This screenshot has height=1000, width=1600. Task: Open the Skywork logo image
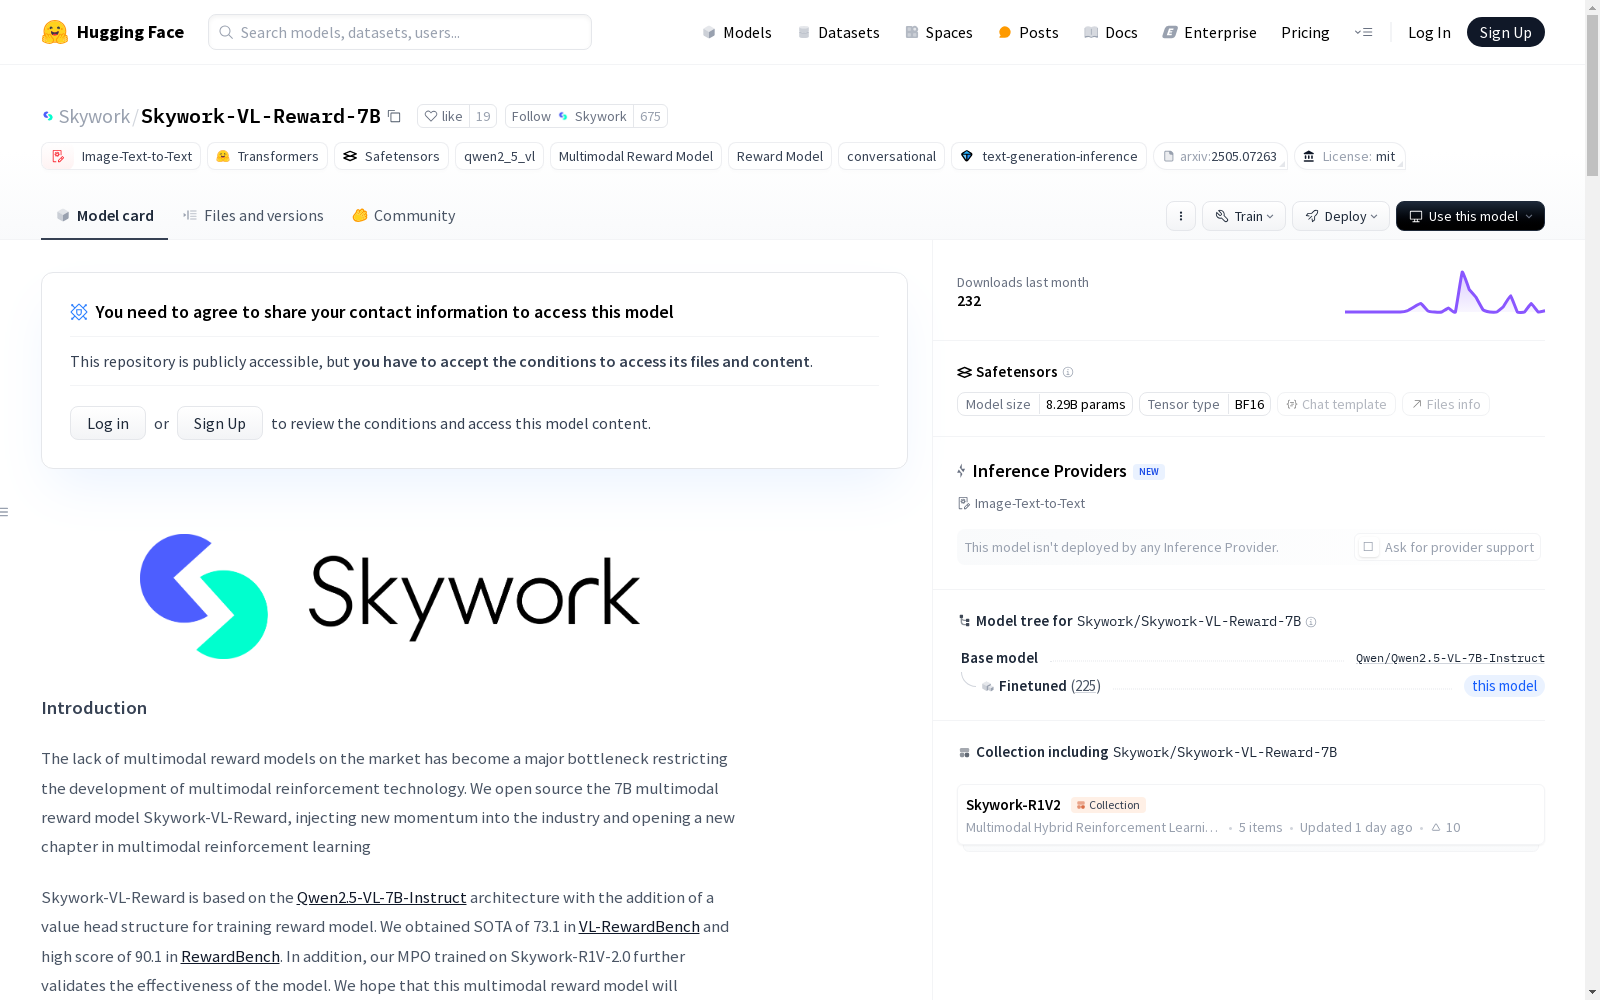390,596
